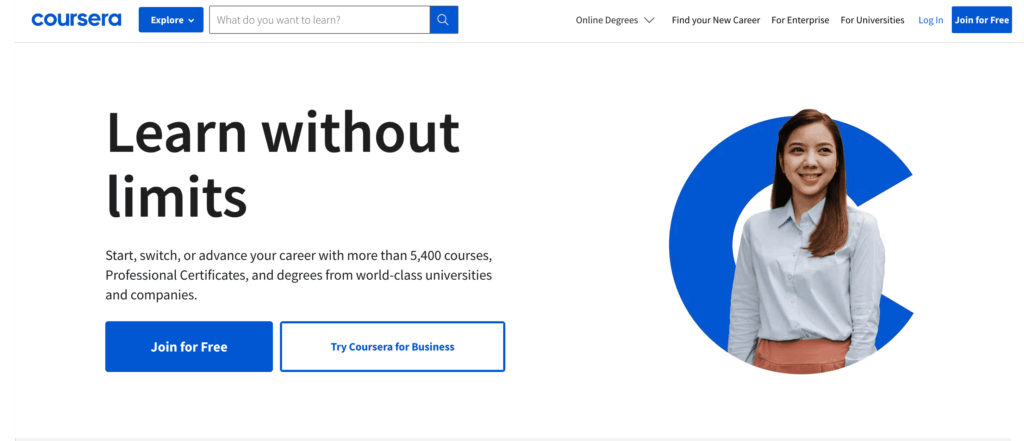Click the Coursera logo
This screenshot has width=1024, height=441.
[76, 20]
